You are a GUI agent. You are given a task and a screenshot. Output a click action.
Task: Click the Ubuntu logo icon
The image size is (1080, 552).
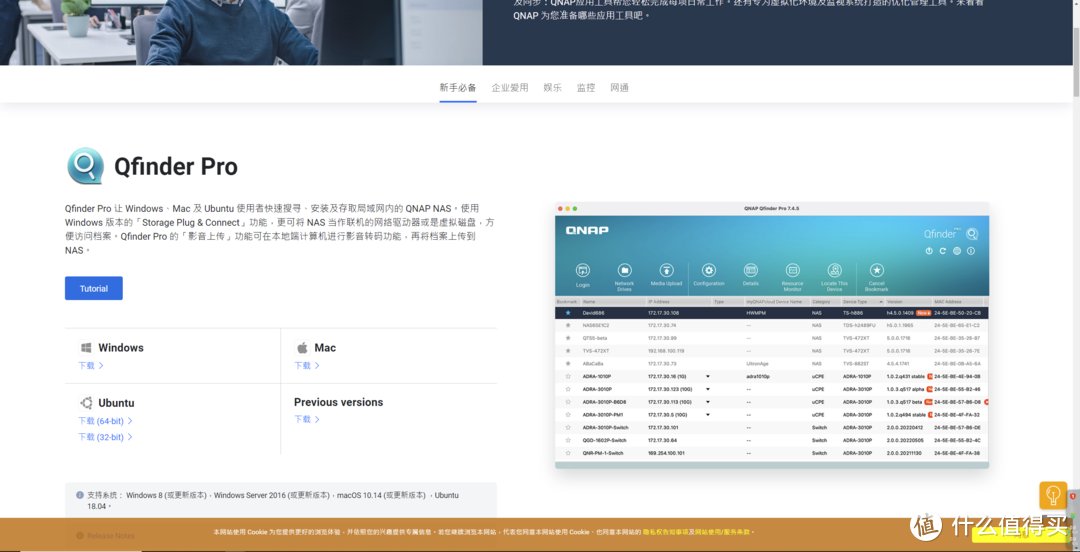(86, 403)
